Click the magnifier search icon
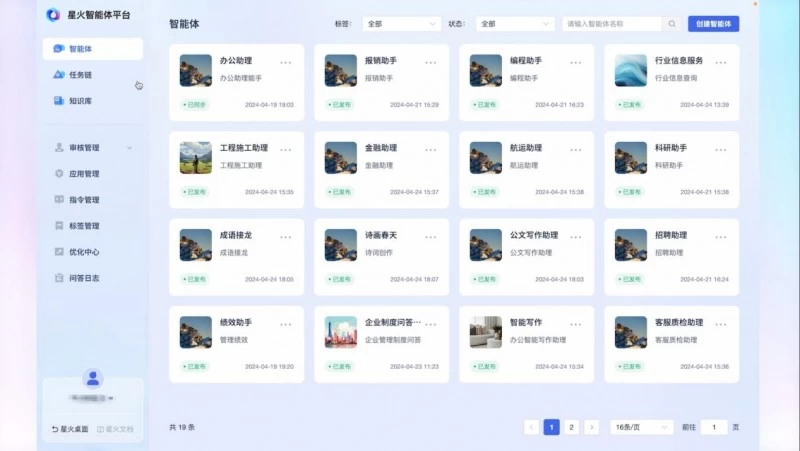Viewport: 800px width, 451px height. pyautogui.click(x=672, y=23)
